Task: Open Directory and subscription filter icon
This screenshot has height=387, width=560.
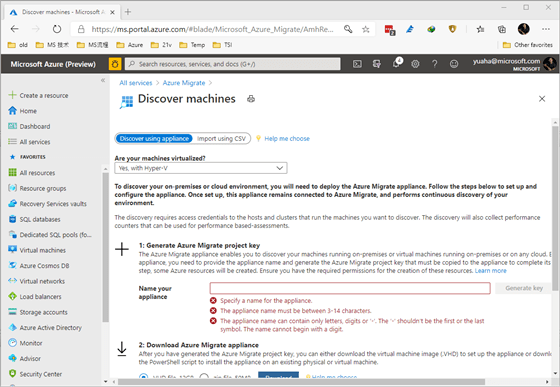Action: pyautogui.click(x=376, y=64)
